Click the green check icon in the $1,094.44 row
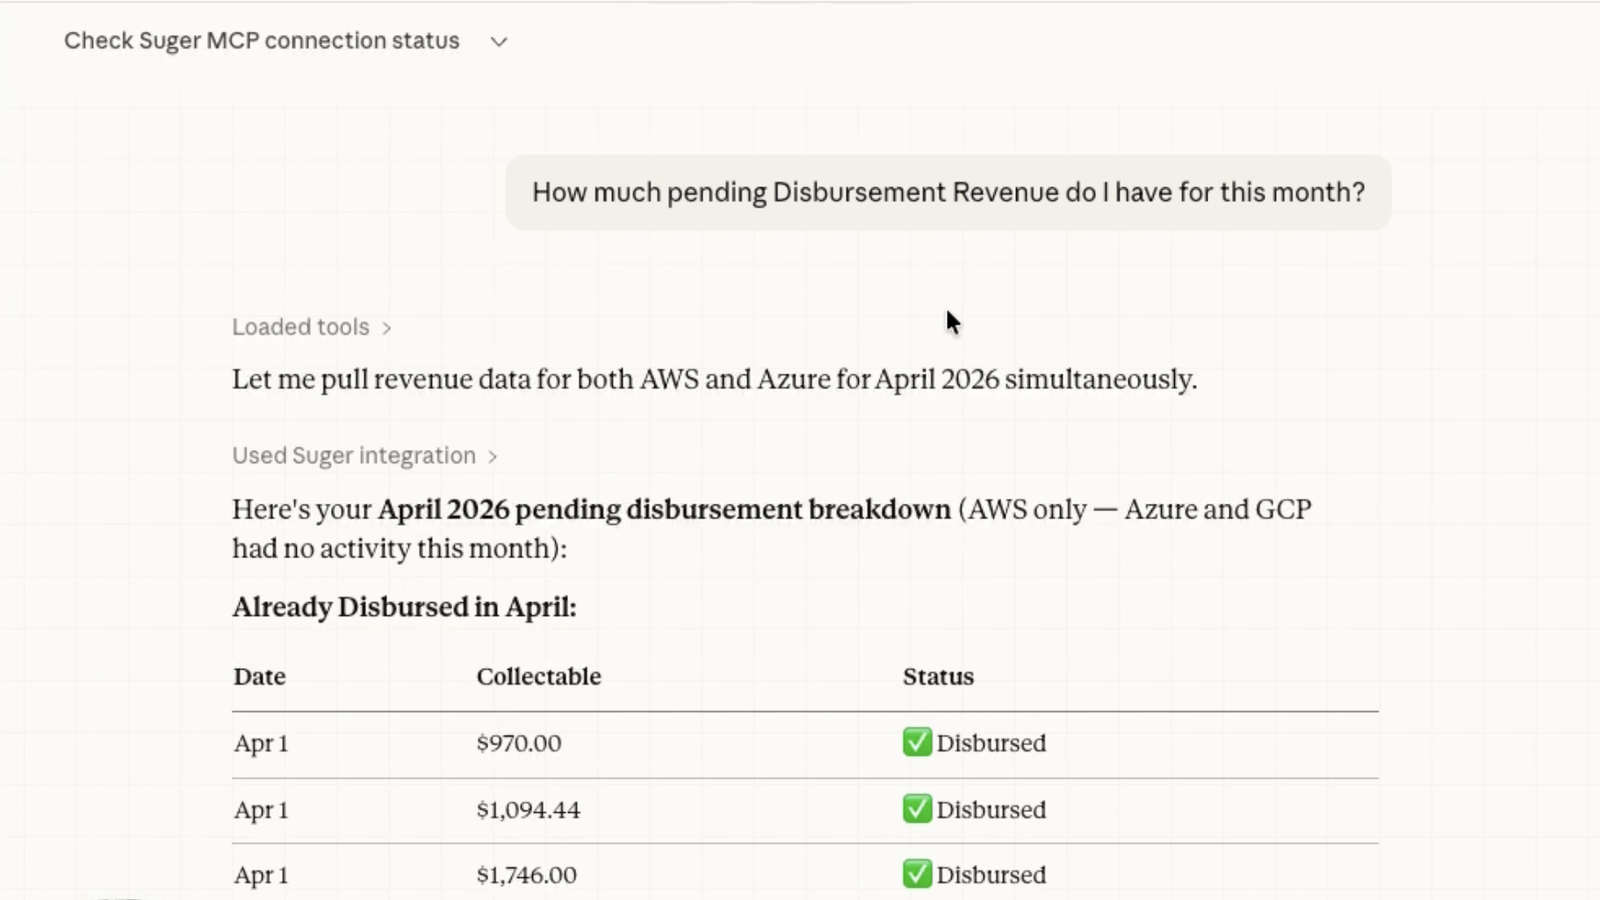Screen dimensions: 1600x900 917,808
